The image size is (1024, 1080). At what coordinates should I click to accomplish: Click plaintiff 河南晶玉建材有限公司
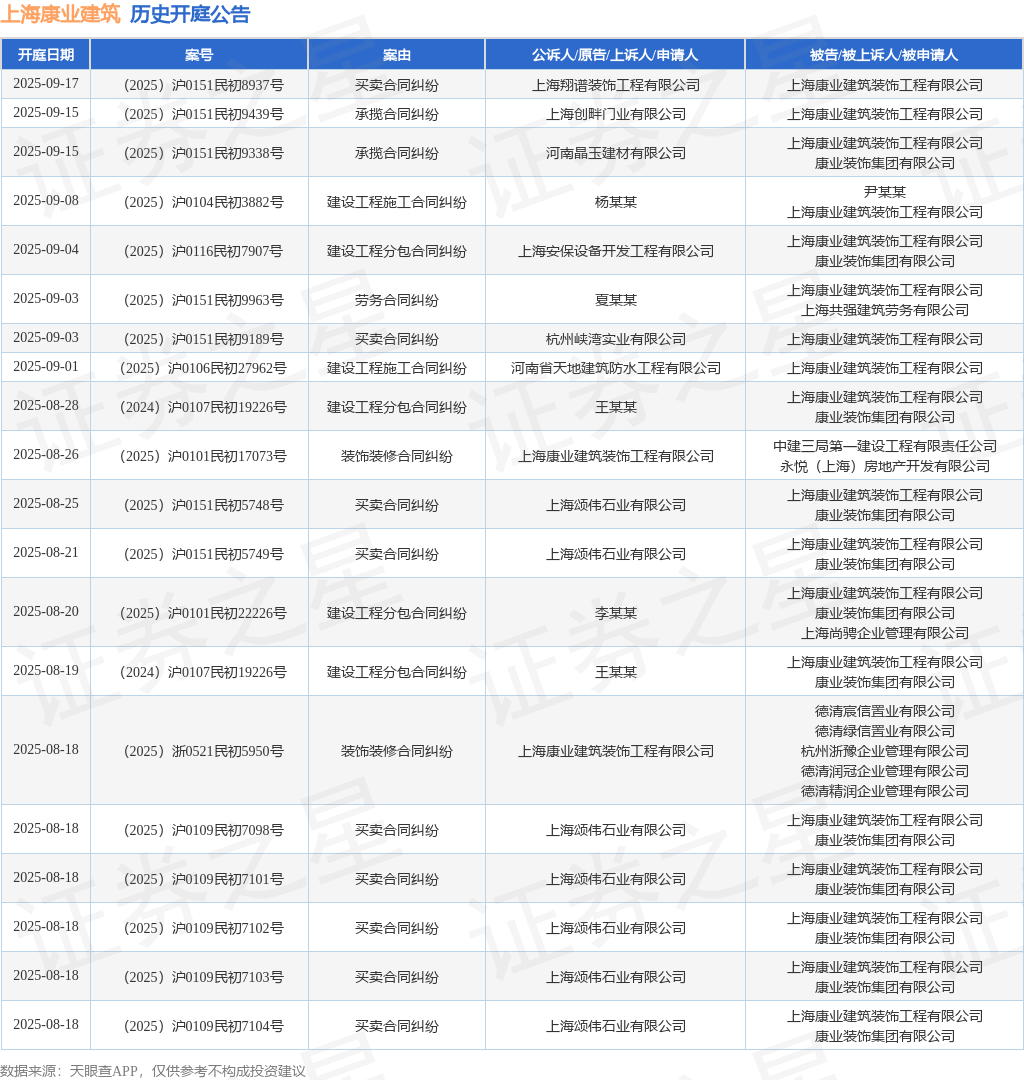click(x=616, y=153)
